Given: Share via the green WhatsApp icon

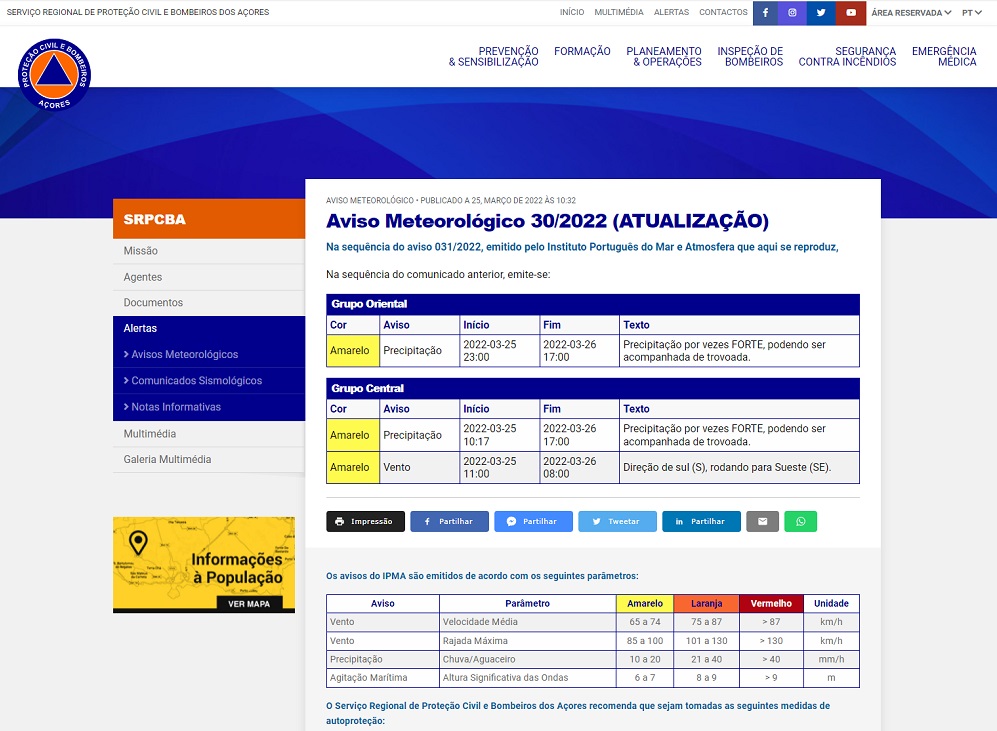Looking at the screenshot, I should (x=801, y=521).
